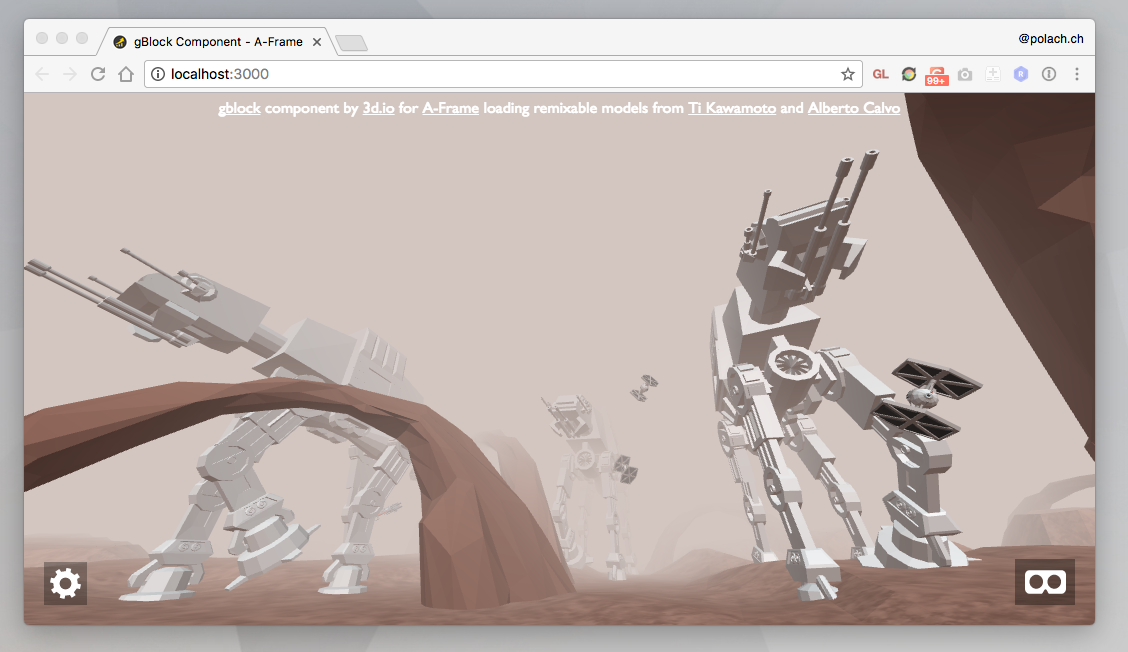Image resolution: width=1128 pixels, height=652 pixels.
Task: Open the Chrome three-dot menu
Action: point(1077,74)
